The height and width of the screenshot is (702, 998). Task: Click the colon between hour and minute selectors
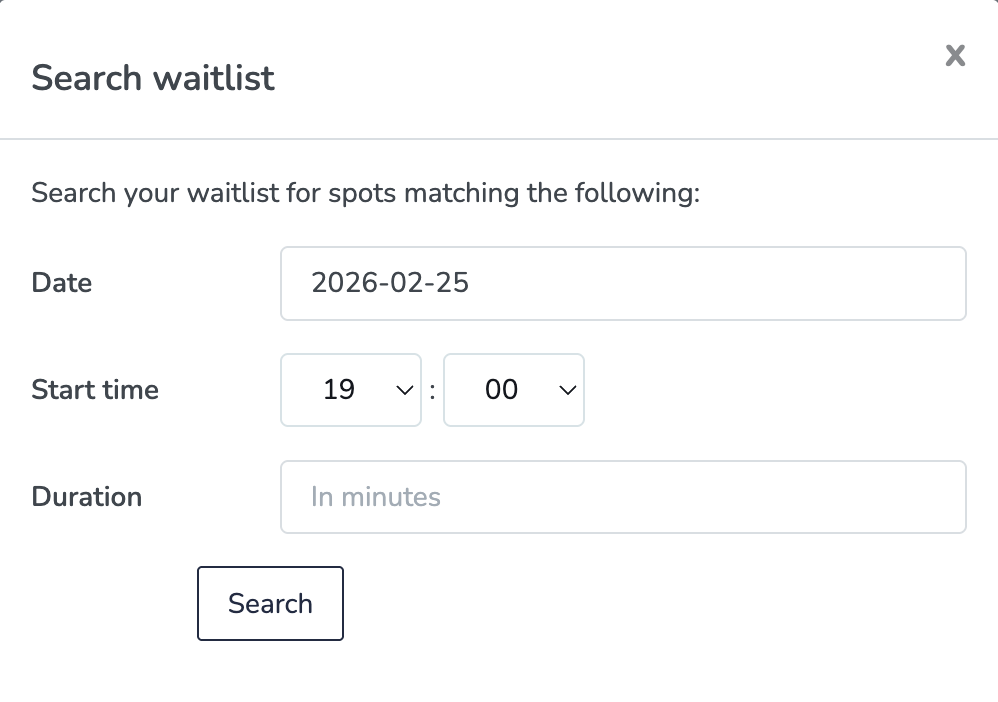pos(431,390)
